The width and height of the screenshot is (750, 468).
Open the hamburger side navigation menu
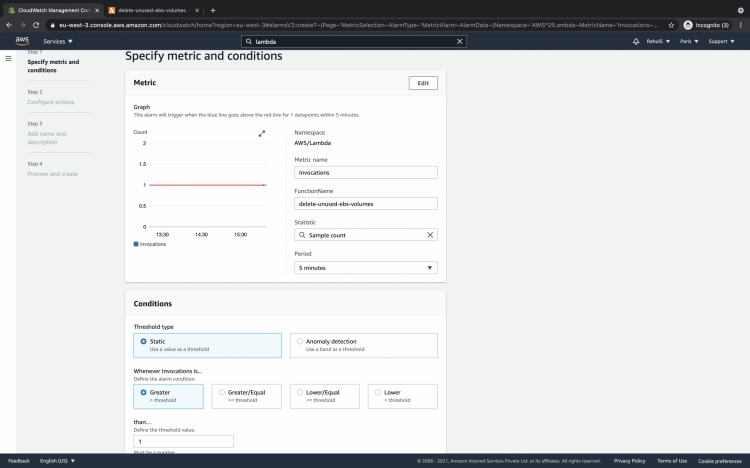[x=9, y=59]
